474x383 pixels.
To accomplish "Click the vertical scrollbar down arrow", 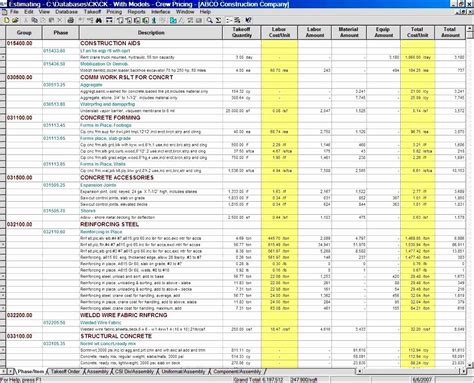I will click(x=470, y=365).
